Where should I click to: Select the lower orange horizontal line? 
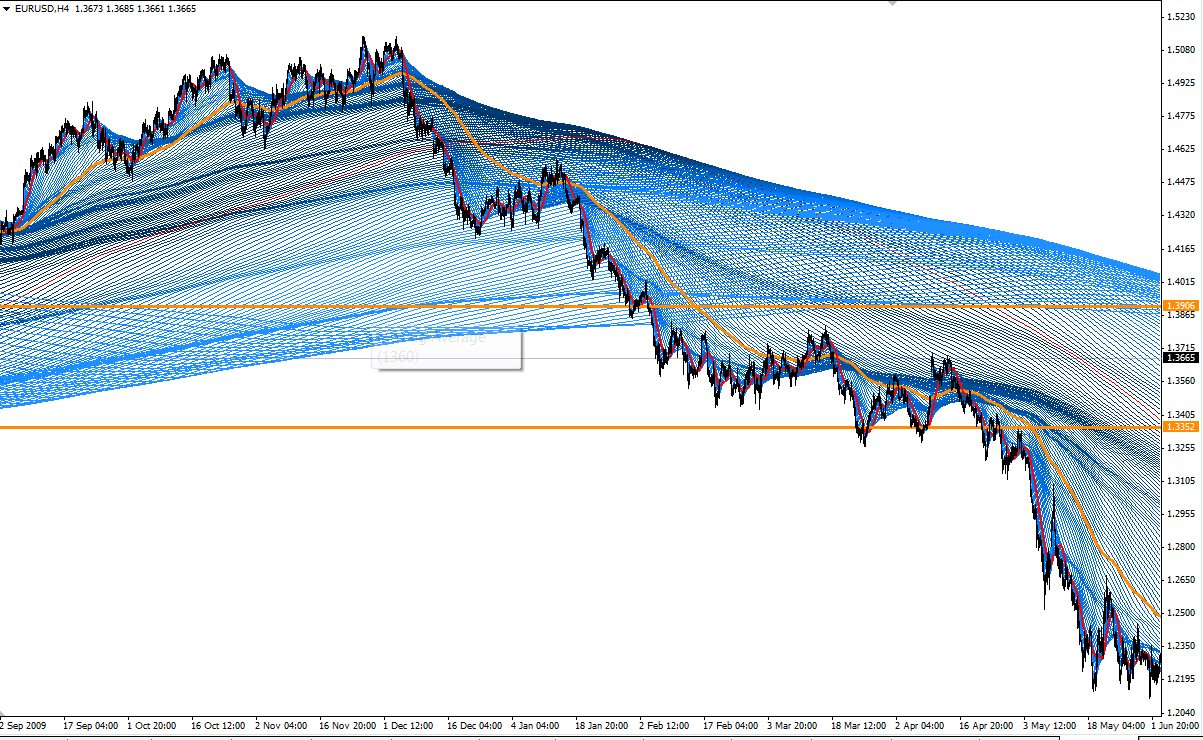pyautogui.click(x=300, y=428)
